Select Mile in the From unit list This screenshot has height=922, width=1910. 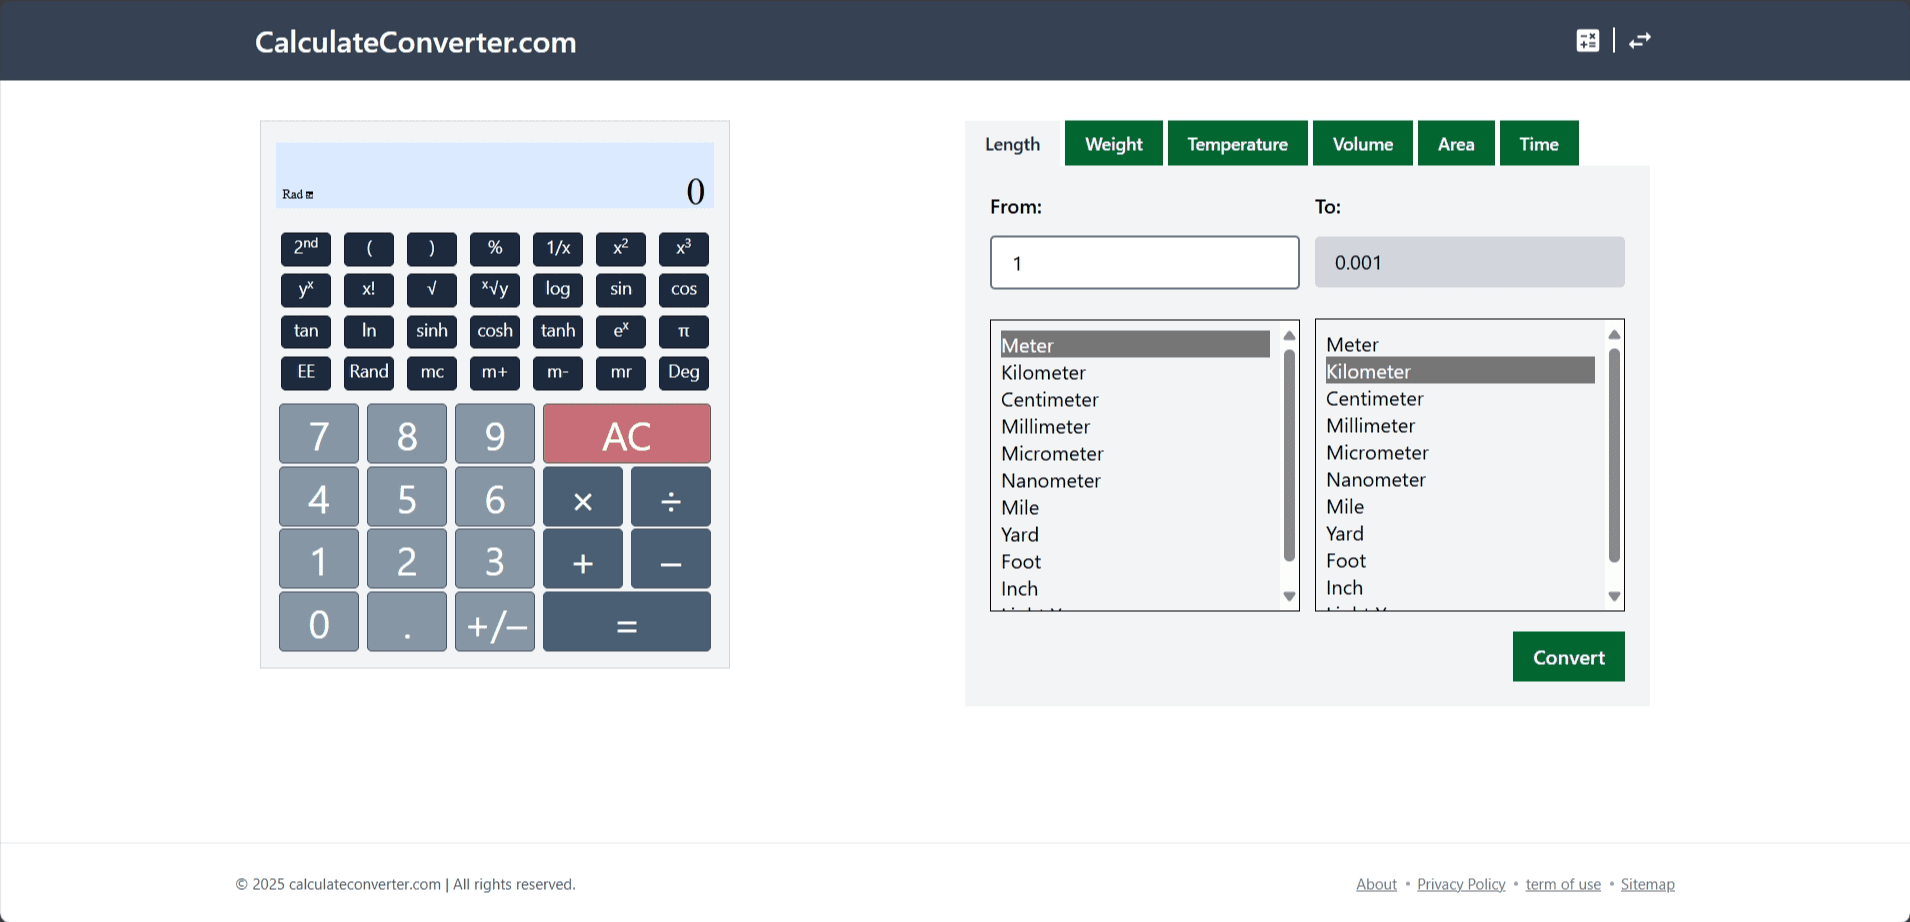1020,507
